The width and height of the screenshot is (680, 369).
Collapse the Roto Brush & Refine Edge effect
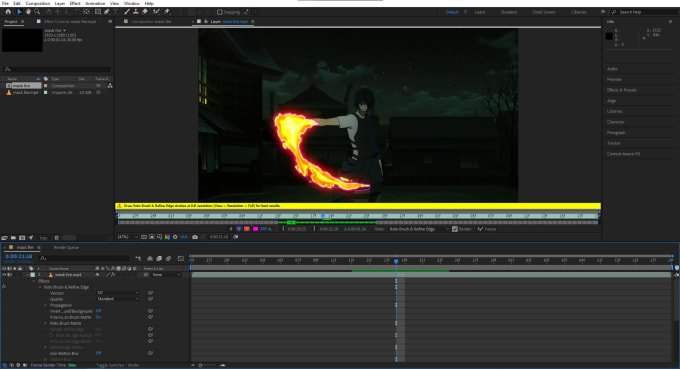click(40, 287)
